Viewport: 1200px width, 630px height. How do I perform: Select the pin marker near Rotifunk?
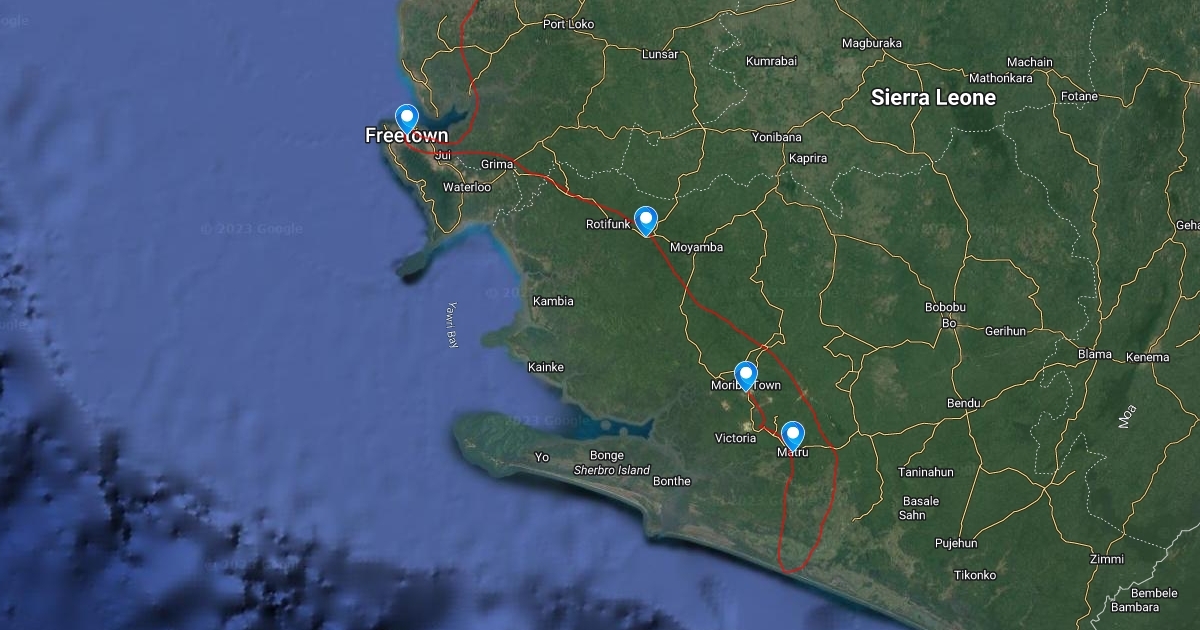[x=646, y=219]
